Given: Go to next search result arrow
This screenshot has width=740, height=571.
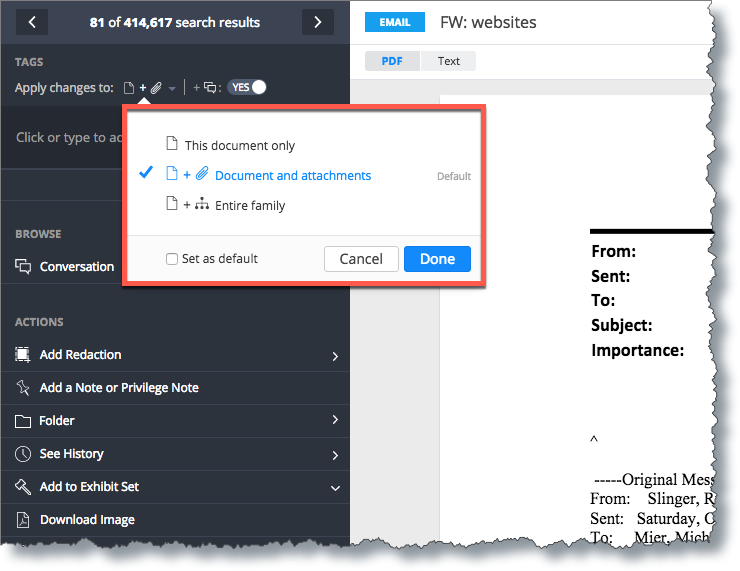Looking at the screenshot, I should tap(318, 22).
